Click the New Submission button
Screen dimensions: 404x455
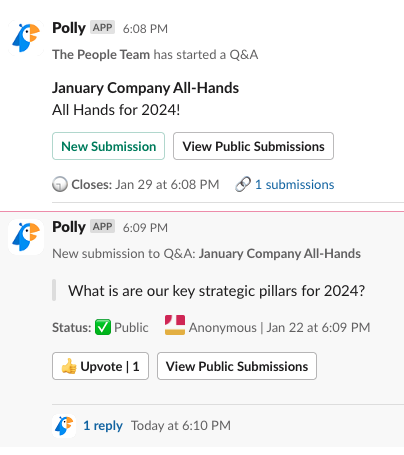pyautogui.click(x=108, y=146)
